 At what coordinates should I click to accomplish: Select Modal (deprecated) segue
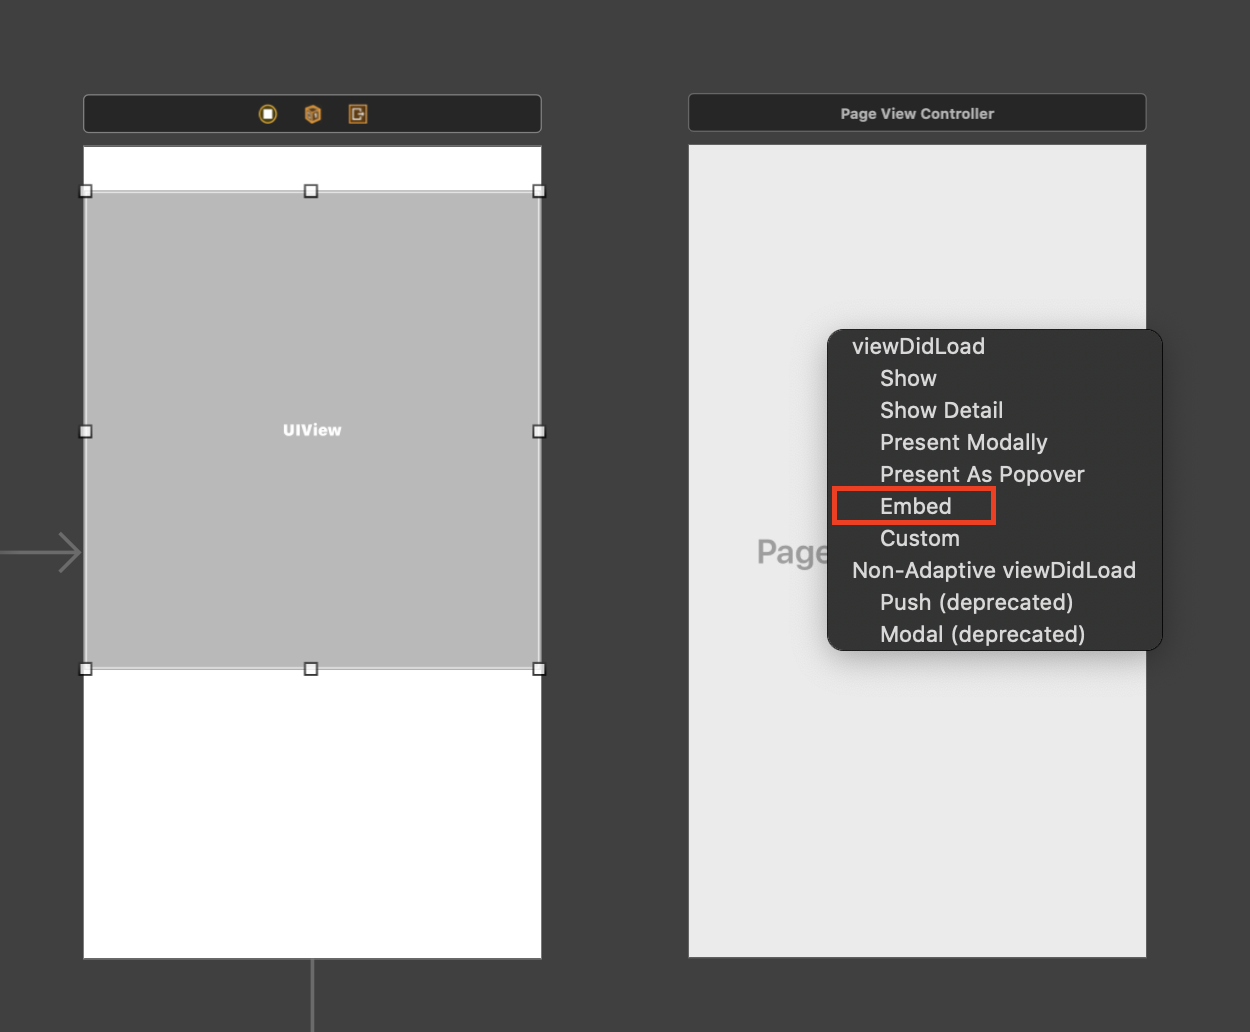pos(982,634)
